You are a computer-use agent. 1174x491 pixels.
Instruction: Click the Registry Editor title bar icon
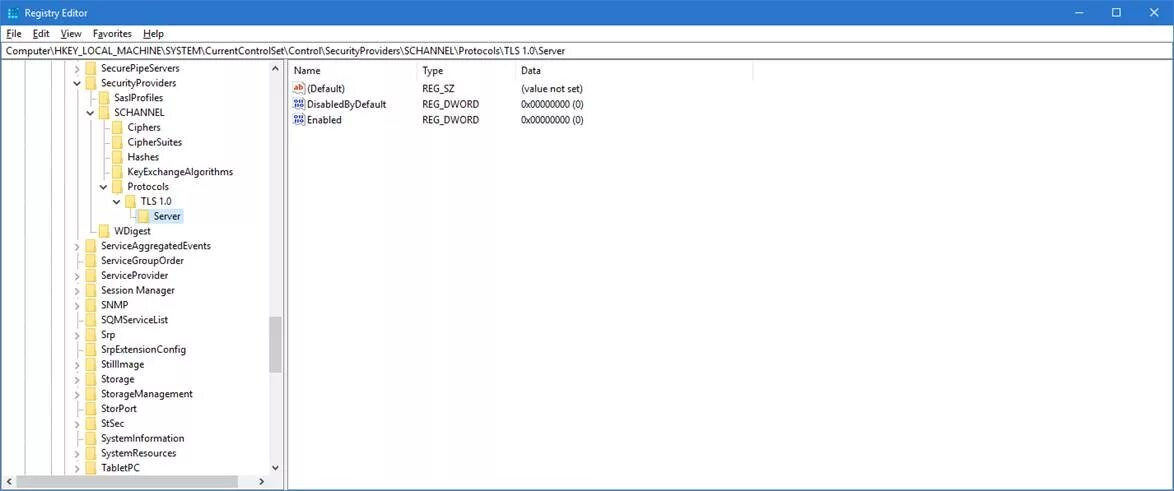13,12
